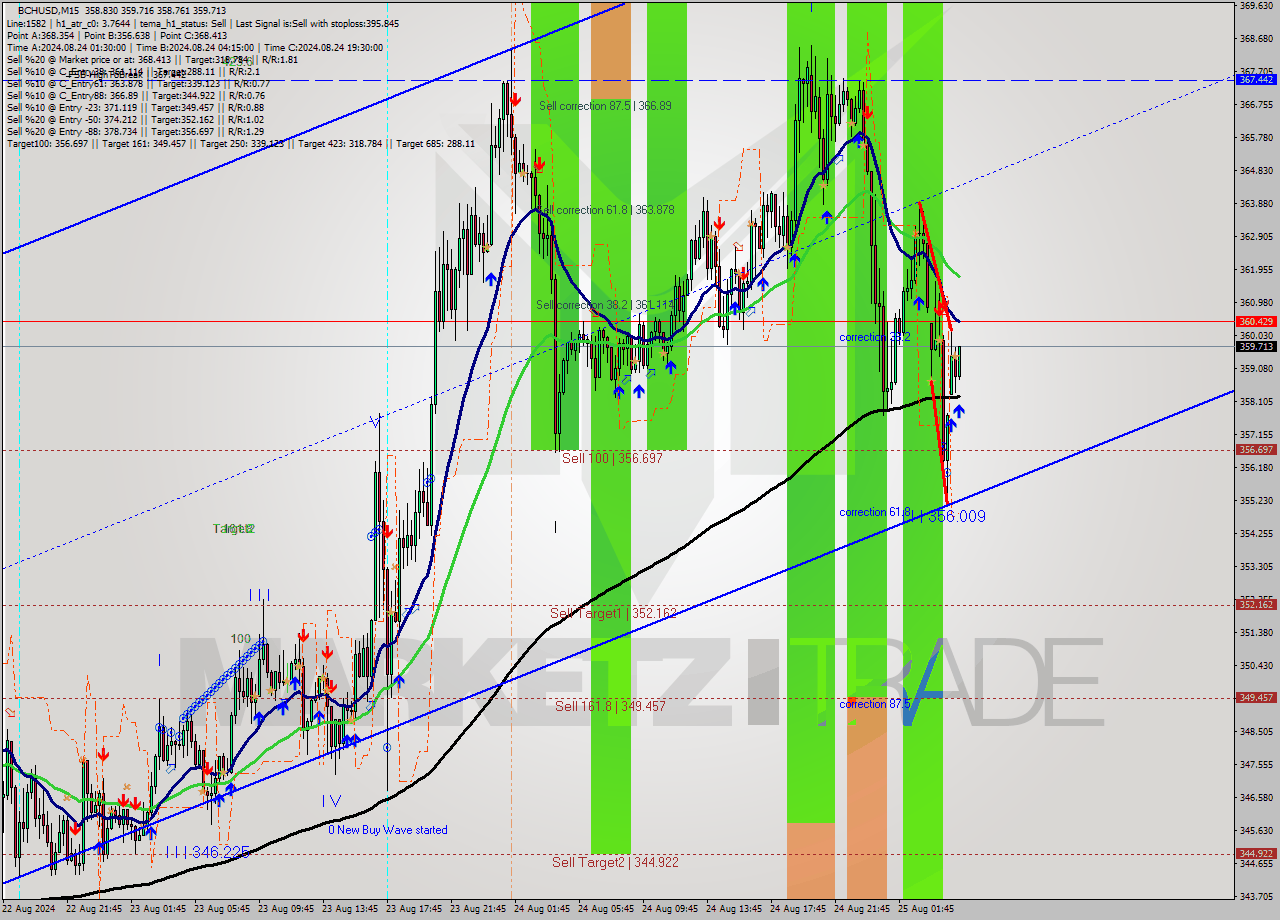
Task: Click the red 360.429 price tag
Action: (1256, 322)
